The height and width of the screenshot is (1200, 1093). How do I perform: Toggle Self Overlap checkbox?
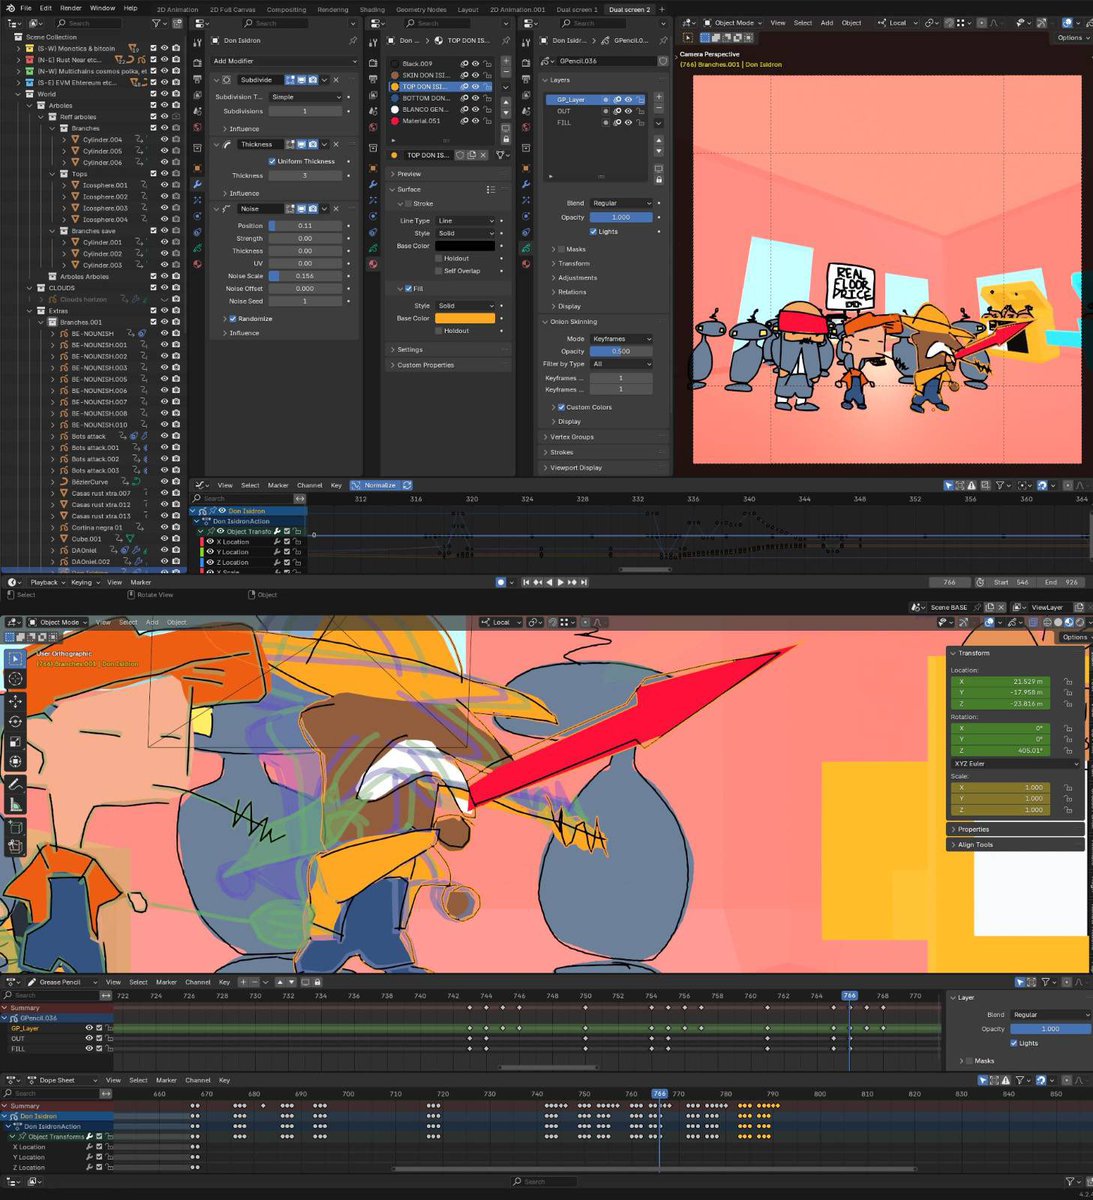438,271
